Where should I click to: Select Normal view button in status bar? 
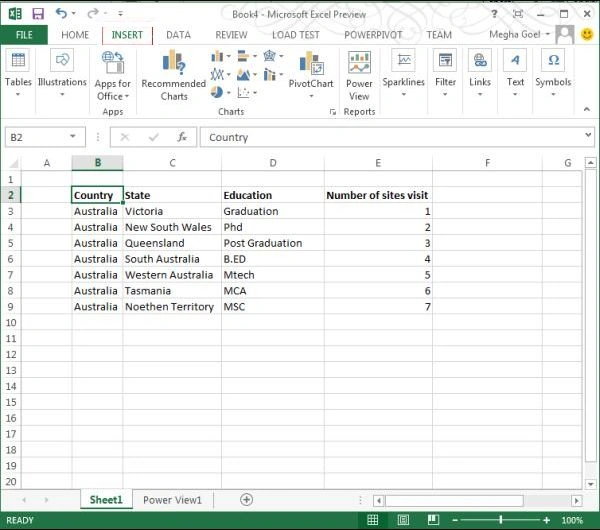372,520
